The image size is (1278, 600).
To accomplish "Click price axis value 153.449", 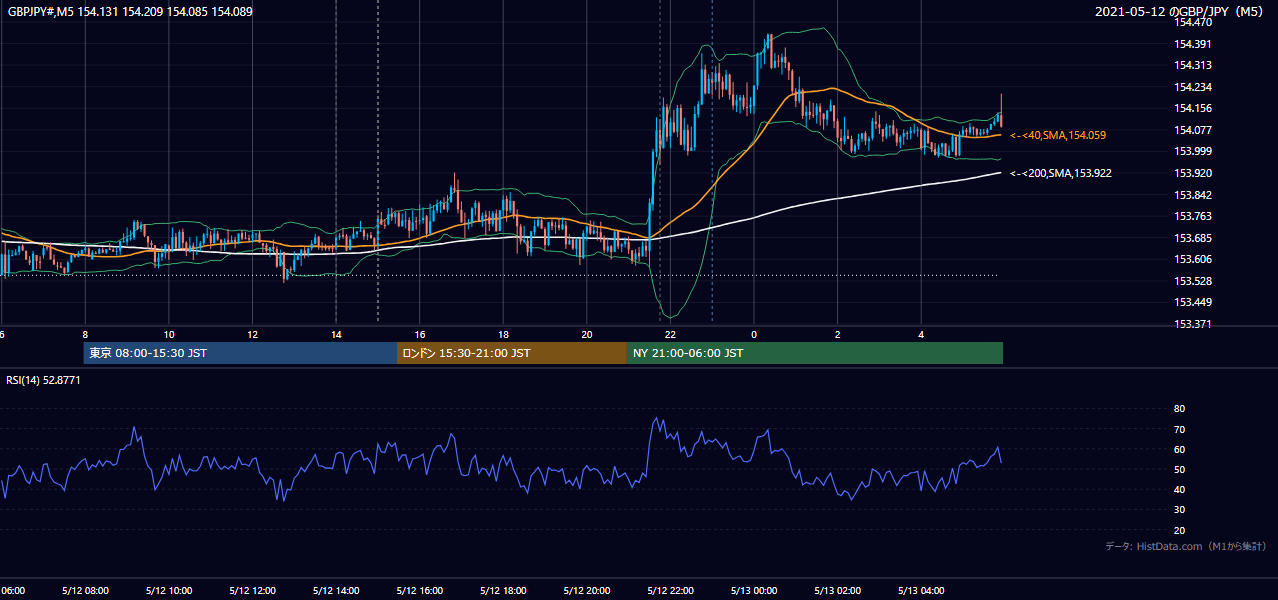I will 1194,302.
